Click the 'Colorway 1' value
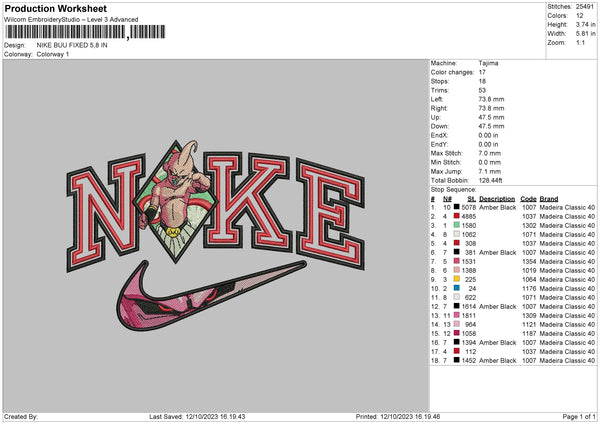This screenshot has width=600, height=424. [53, 54]
